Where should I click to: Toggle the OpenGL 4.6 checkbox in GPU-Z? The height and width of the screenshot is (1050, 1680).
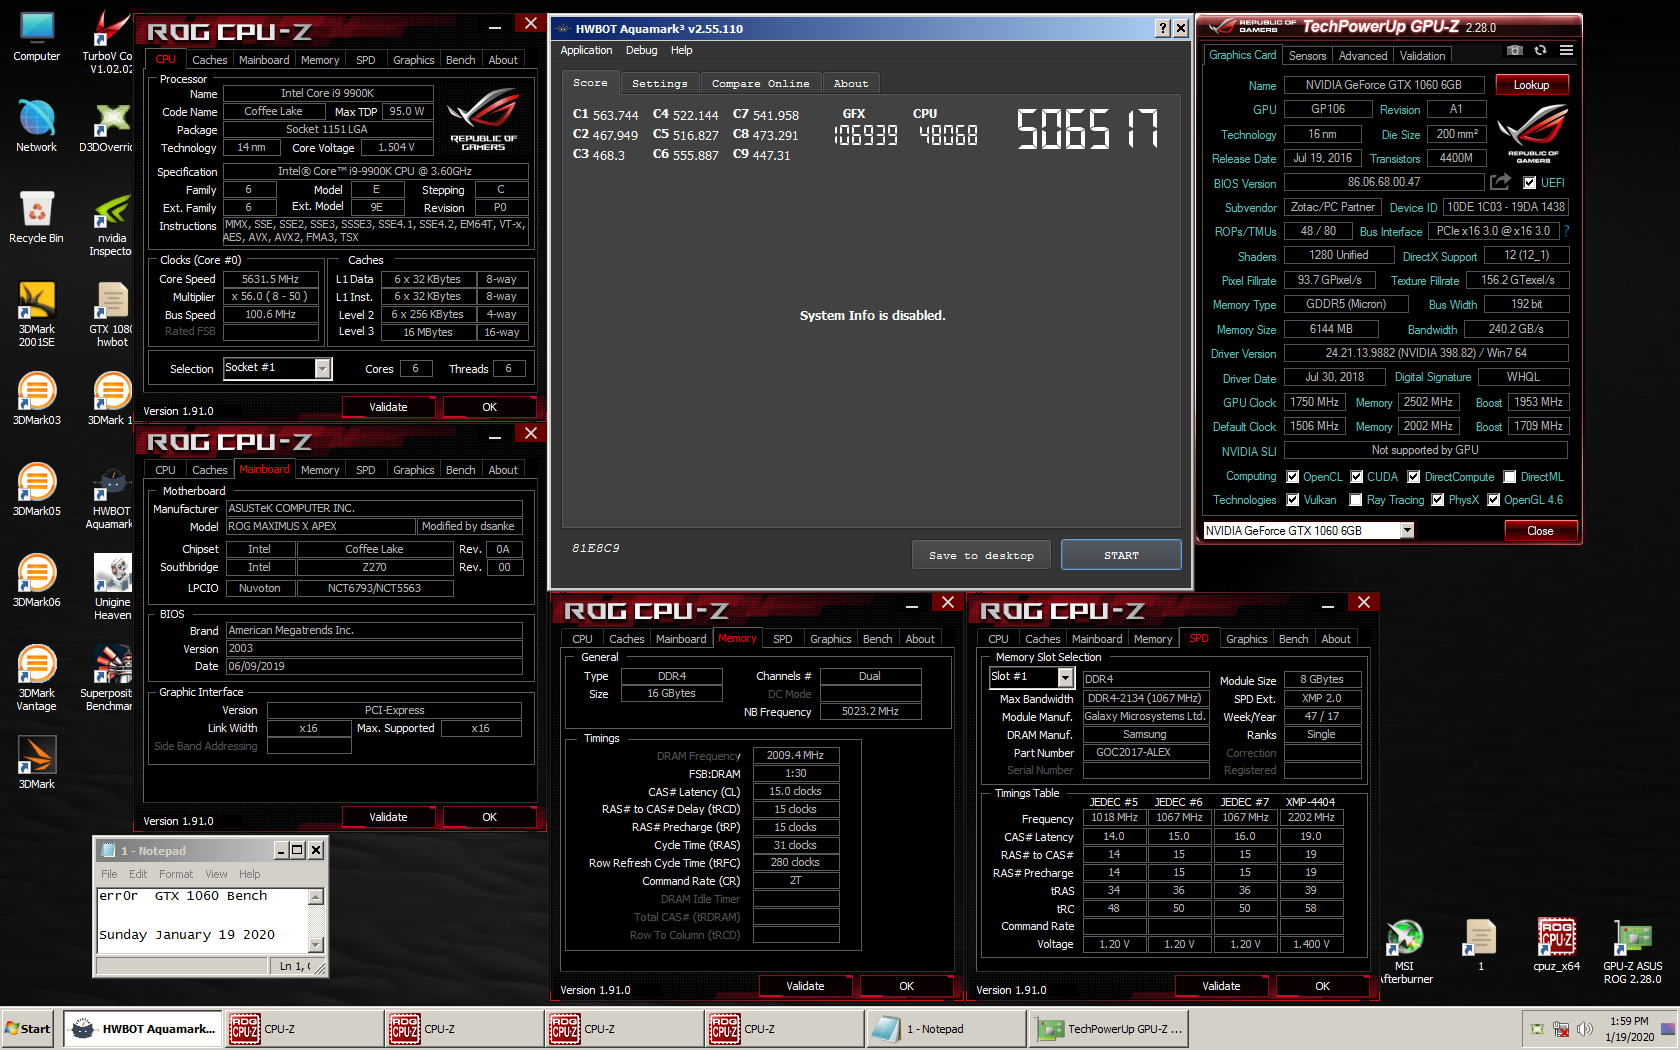[x=1493, y=500]
